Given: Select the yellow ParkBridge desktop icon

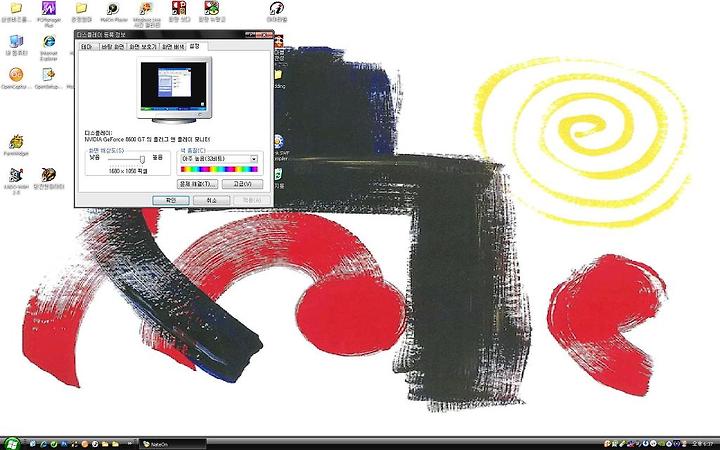Looking at the screenshot, I should coord(16,141).
